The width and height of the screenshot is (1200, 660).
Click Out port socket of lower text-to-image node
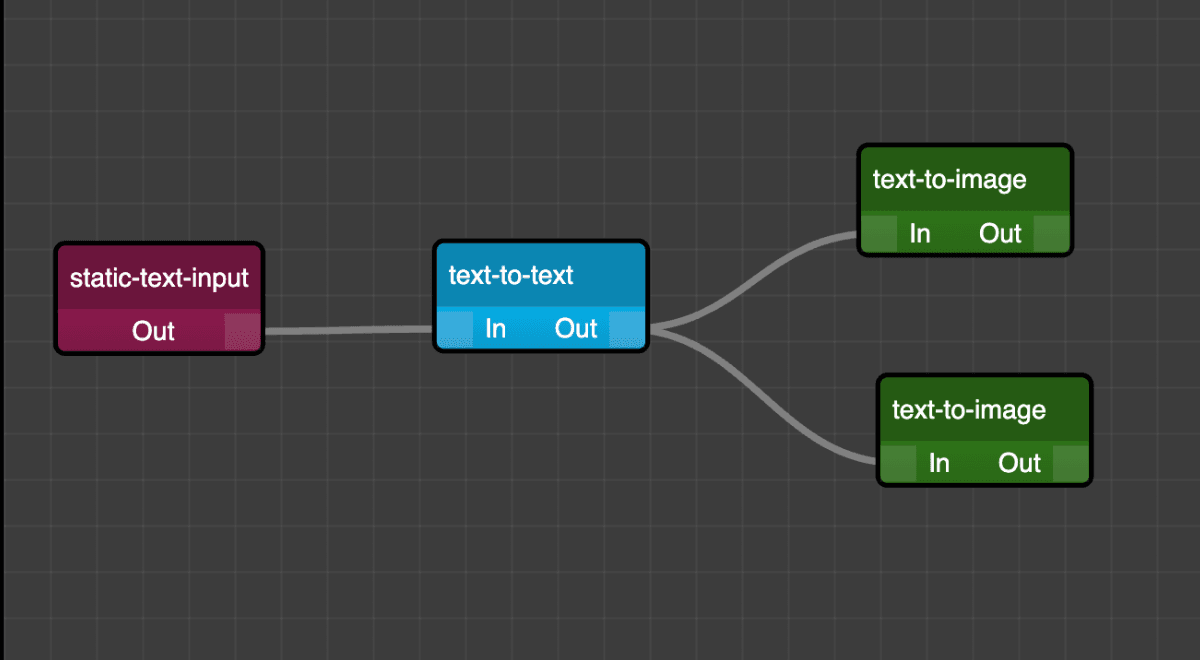[x=1070, y=464]
